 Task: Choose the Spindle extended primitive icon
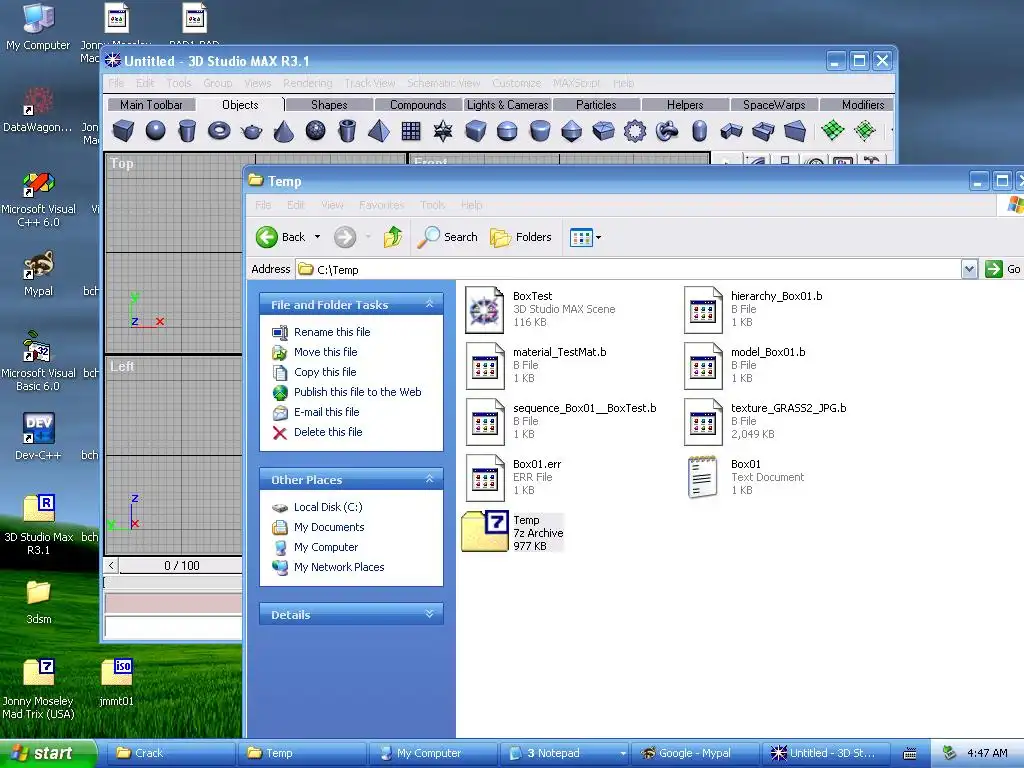pyautogui.click(x=571, y=131)
